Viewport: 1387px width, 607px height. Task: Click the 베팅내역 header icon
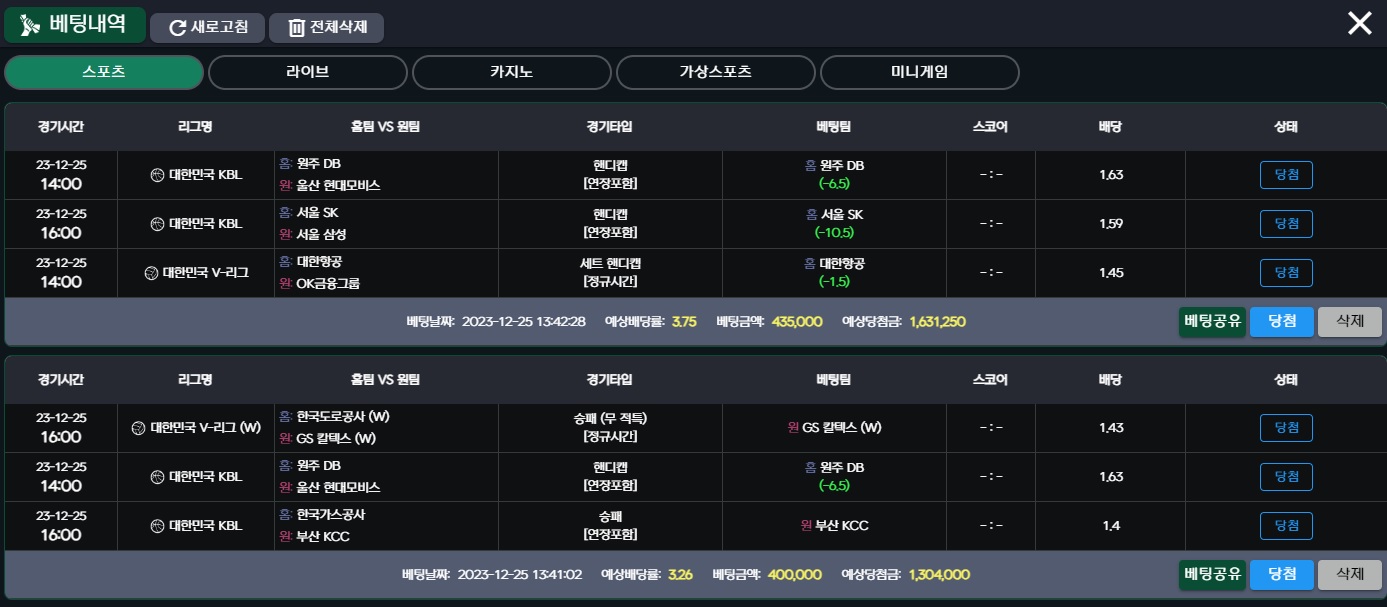[30, 24]
